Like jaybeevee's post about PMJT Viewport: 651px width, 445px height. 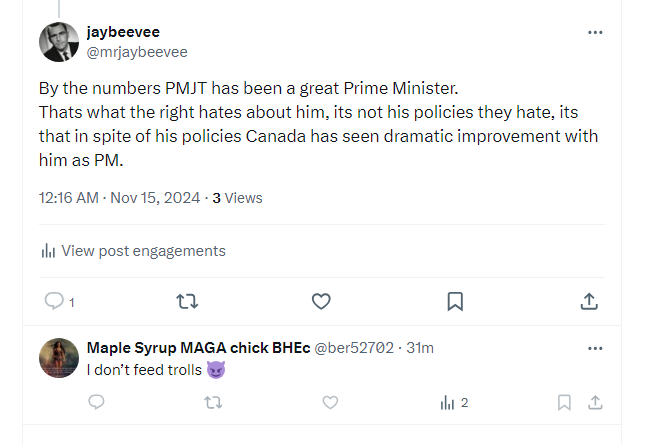click(321, 301)
